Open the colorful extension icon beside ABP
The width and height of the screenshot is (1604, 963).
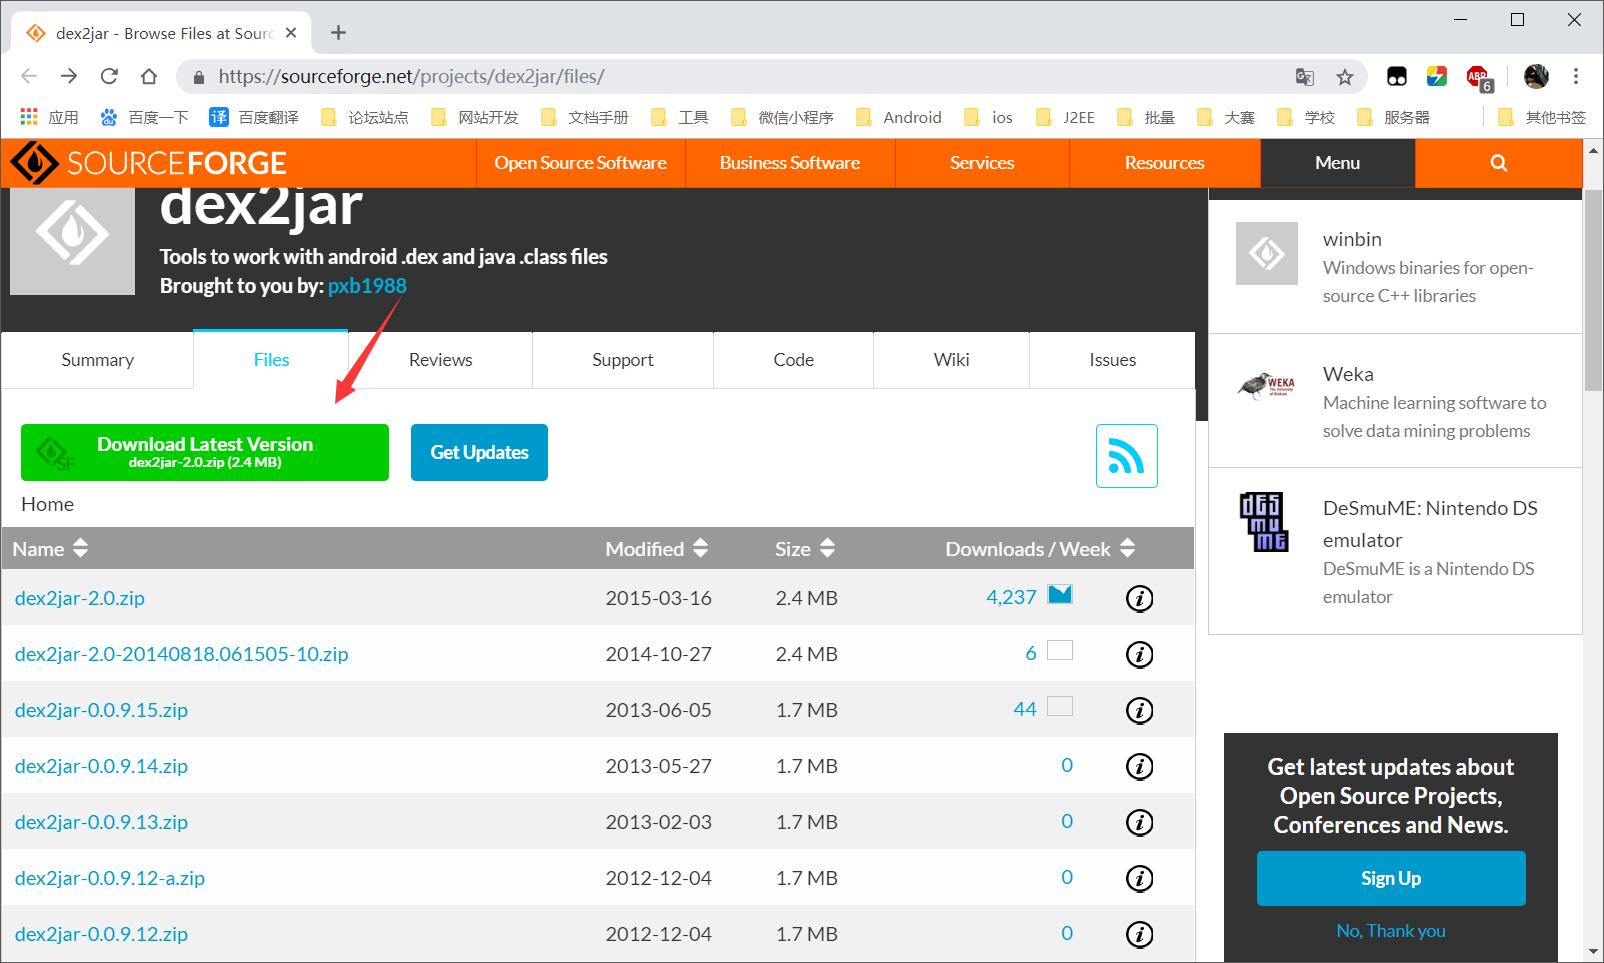[1437, 76]
